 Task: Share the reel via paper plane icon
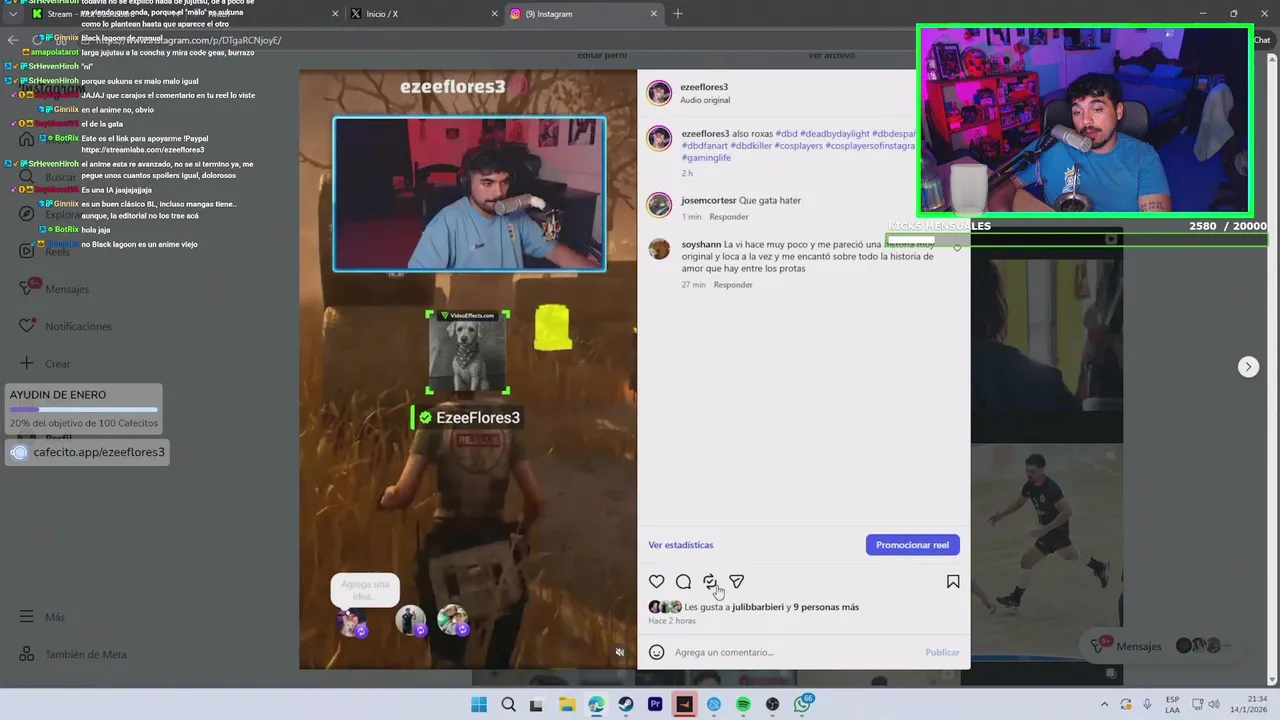[737, 582]
